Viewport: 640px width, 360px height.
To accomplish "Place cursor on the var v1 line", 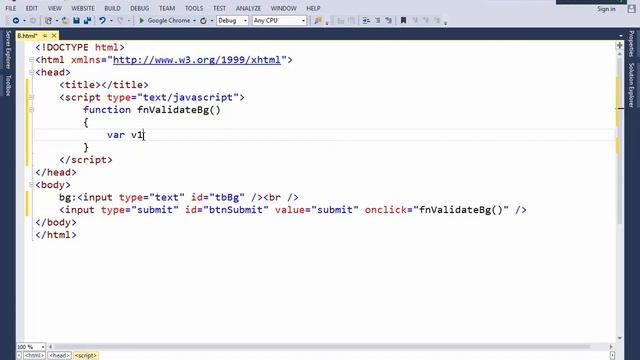I will [324, 135].
